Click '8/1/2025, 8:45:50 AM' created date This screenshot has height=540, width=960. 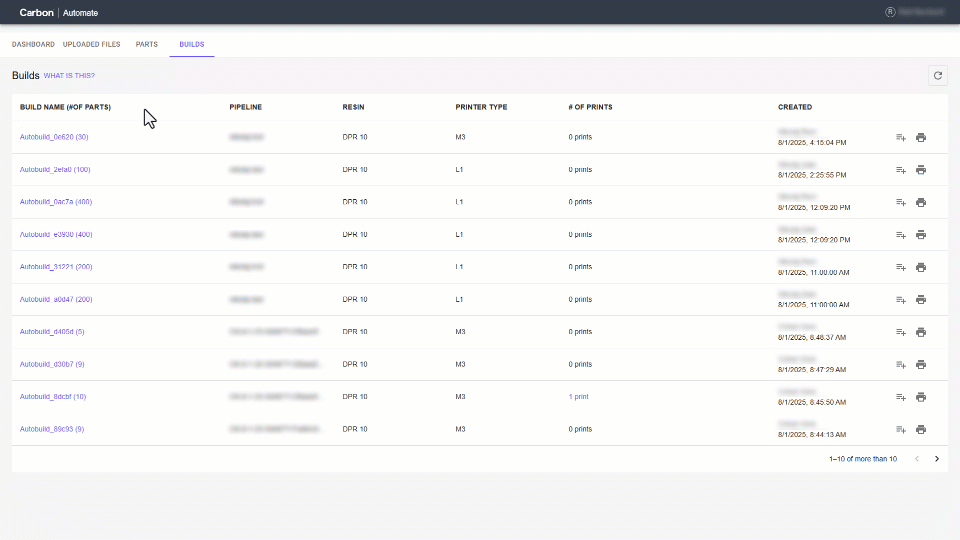[x=812, y=402]
